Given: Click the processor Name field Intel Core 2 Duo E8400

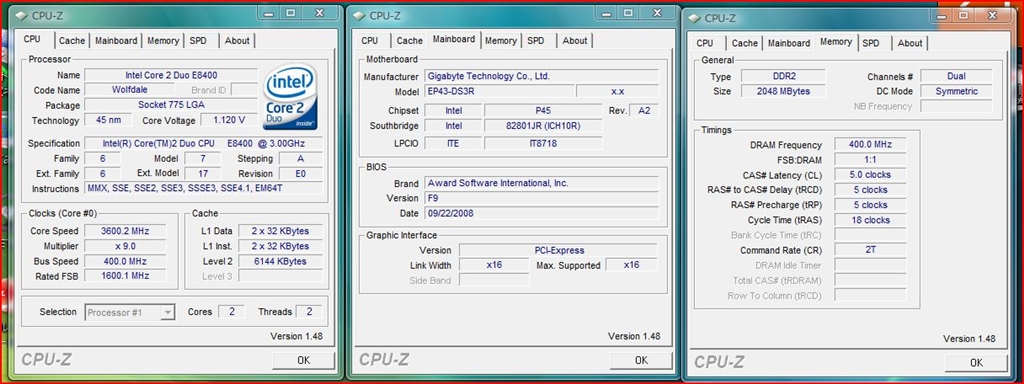Looking at the screenshot, I should point(170,75).
